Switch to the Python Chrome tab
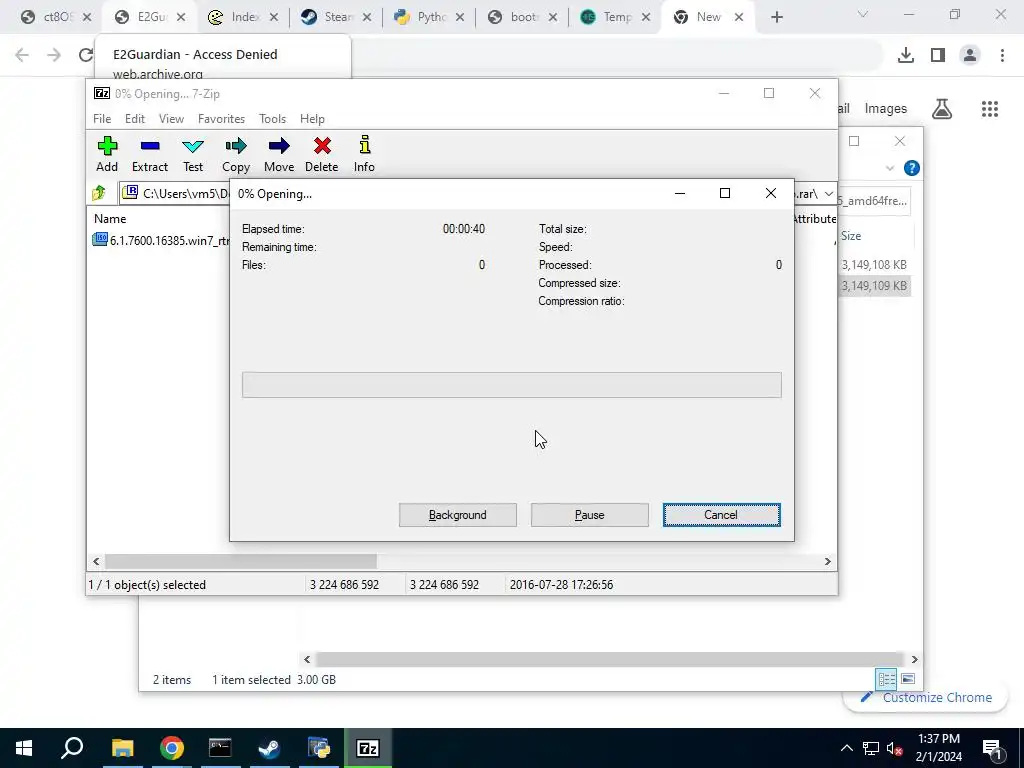This screenshot has width=1024, height=768. tap(430, 17)
